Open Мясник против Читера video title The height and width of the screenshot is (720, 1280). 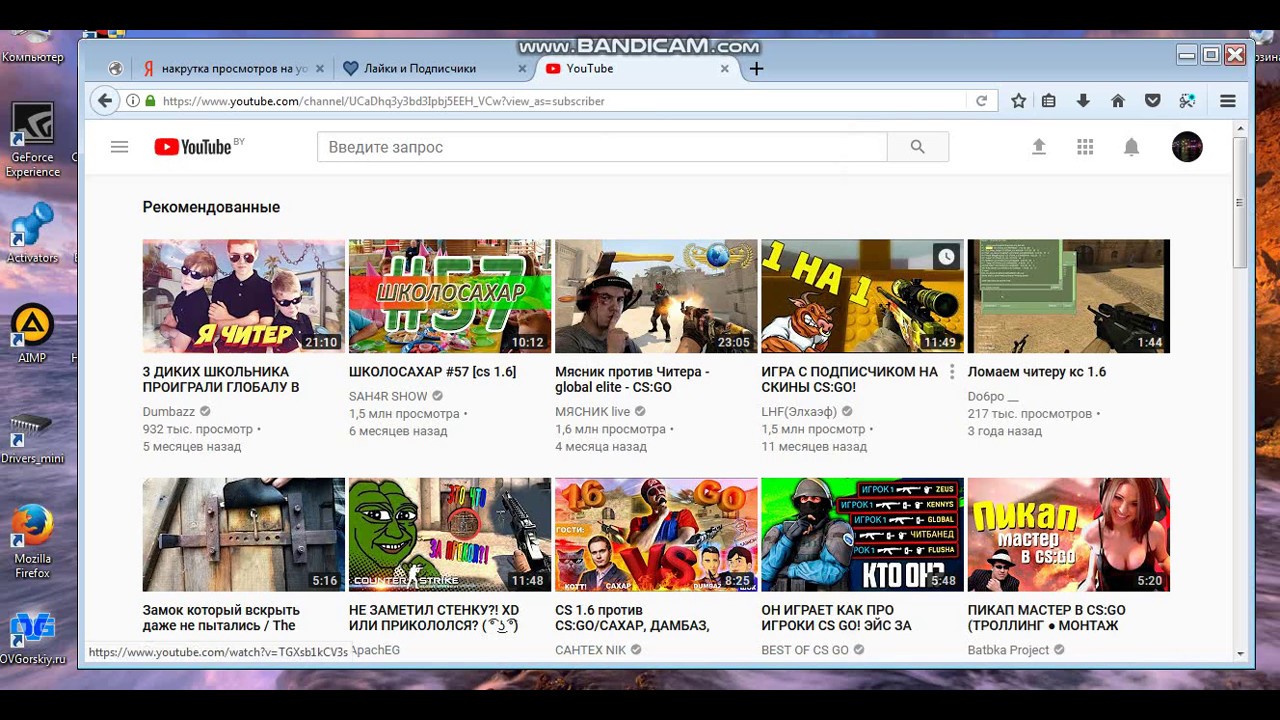[x=632, y=379]
